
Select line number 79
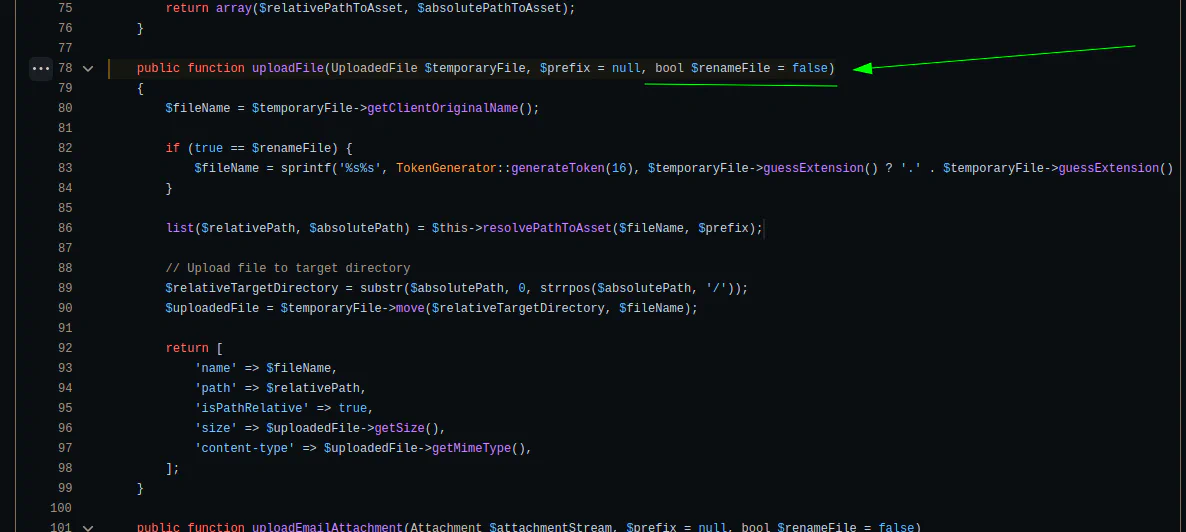65,88
